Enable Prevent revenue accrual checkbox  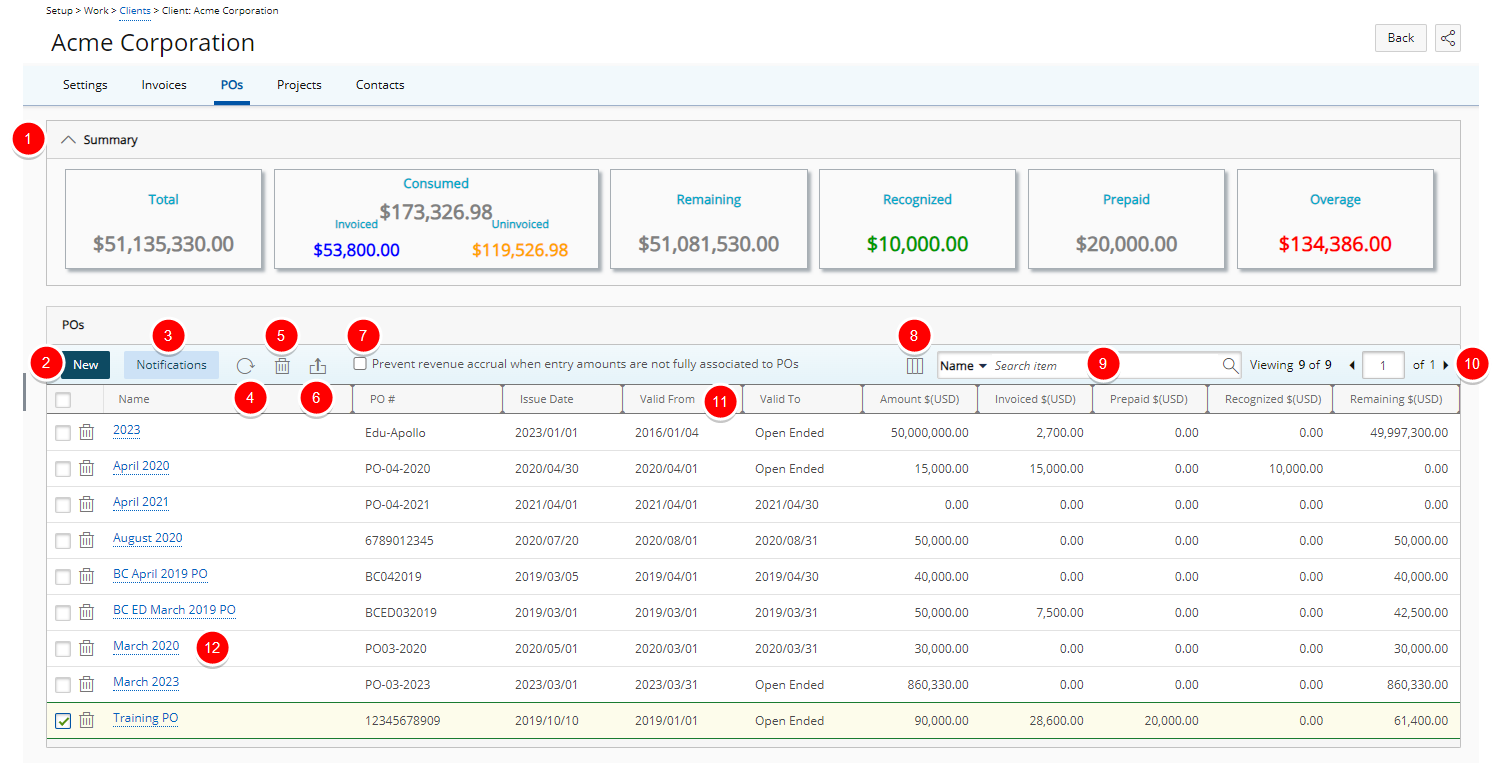[360, 364]
